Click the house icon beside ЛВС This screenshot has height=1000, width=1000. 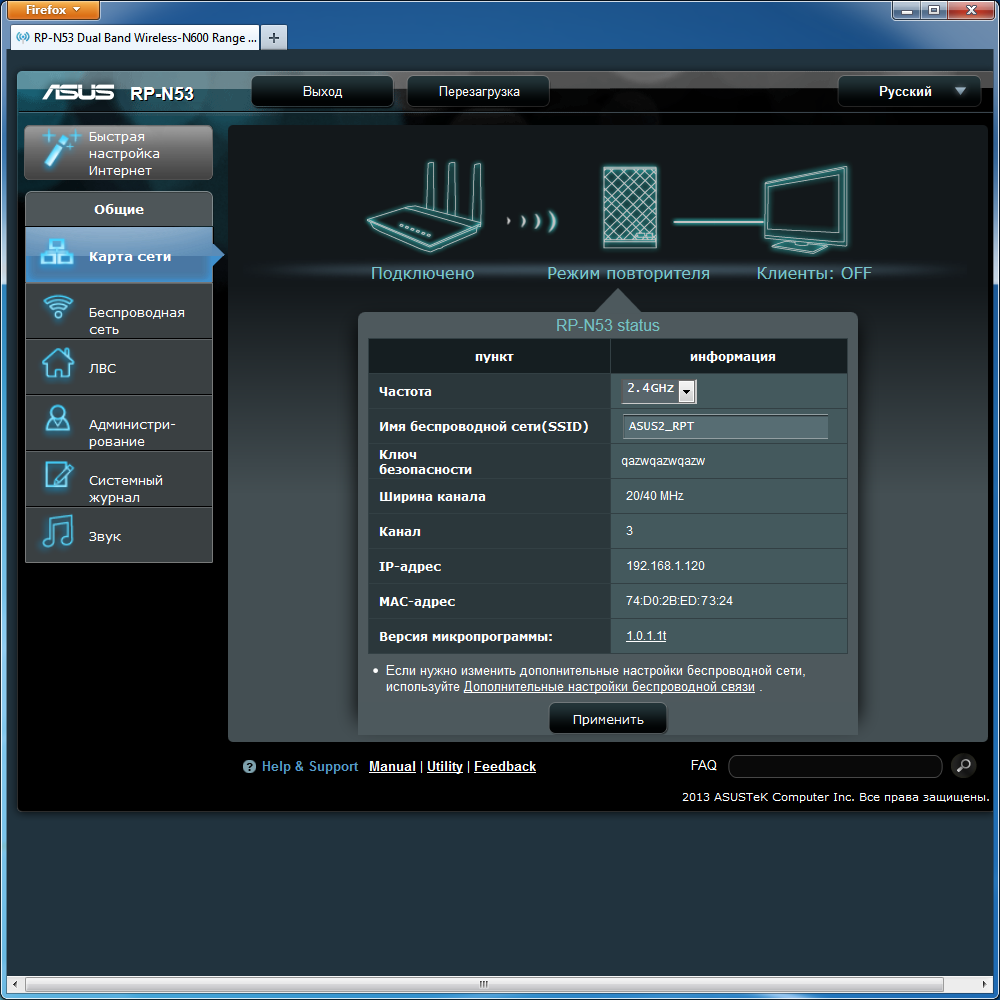pyautogui.click(x=58, y=362)
